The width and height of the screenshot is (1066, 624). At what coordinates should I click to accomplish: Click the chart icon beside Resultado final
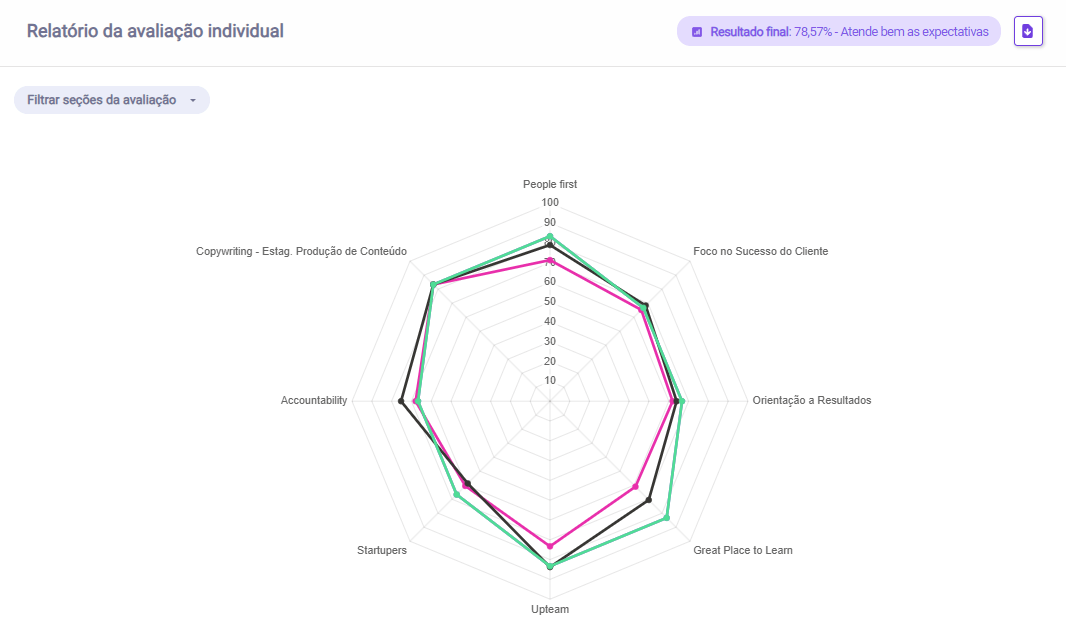(697, 32)
